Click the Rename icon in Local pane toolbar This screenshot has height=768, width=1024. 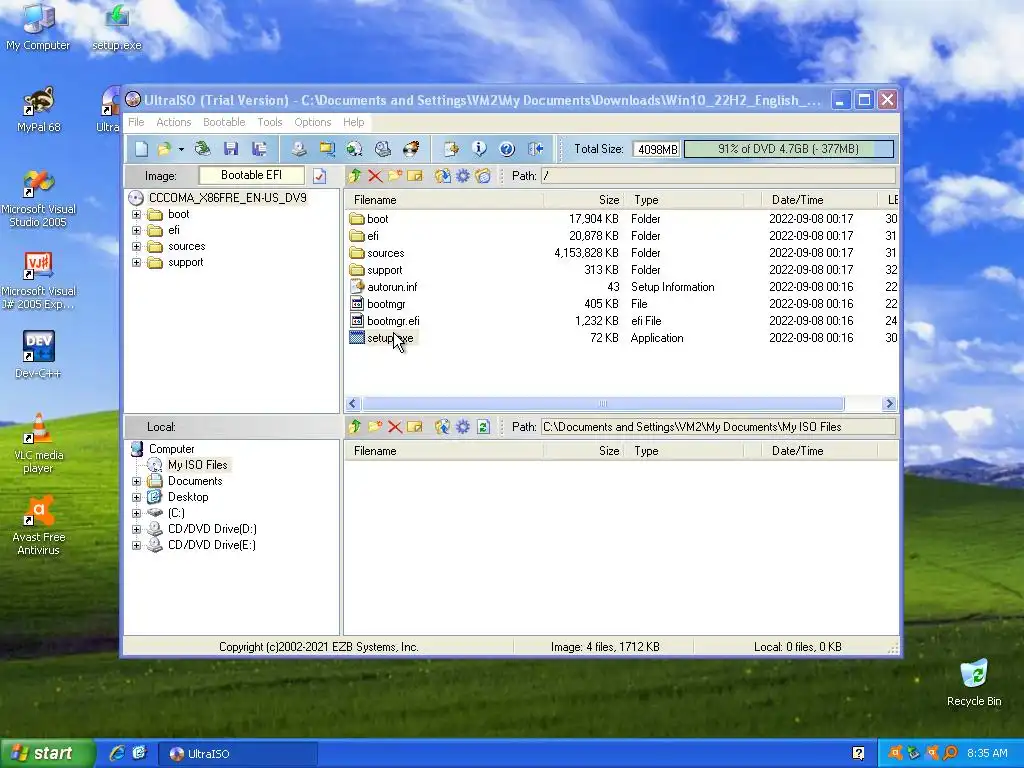point(415,427)
